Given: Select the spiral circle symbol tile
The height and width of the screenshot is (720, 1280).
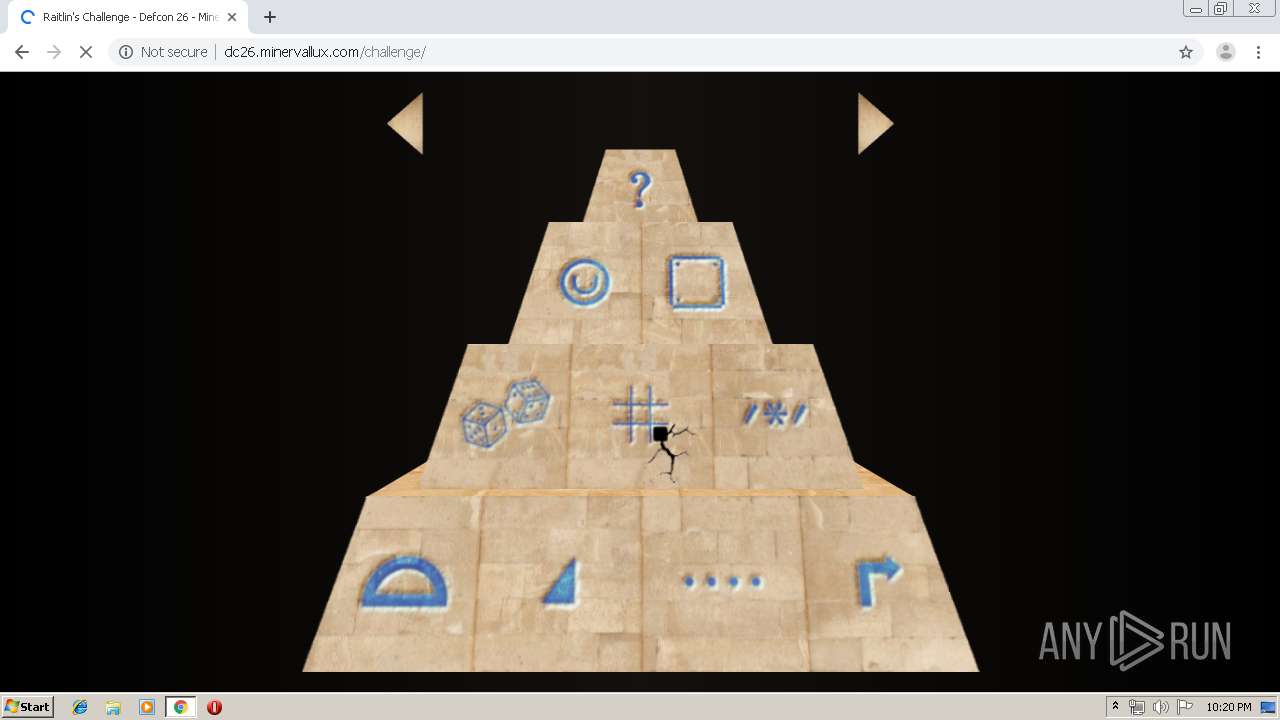Looking at the screenshot, I should coord(584,282).
